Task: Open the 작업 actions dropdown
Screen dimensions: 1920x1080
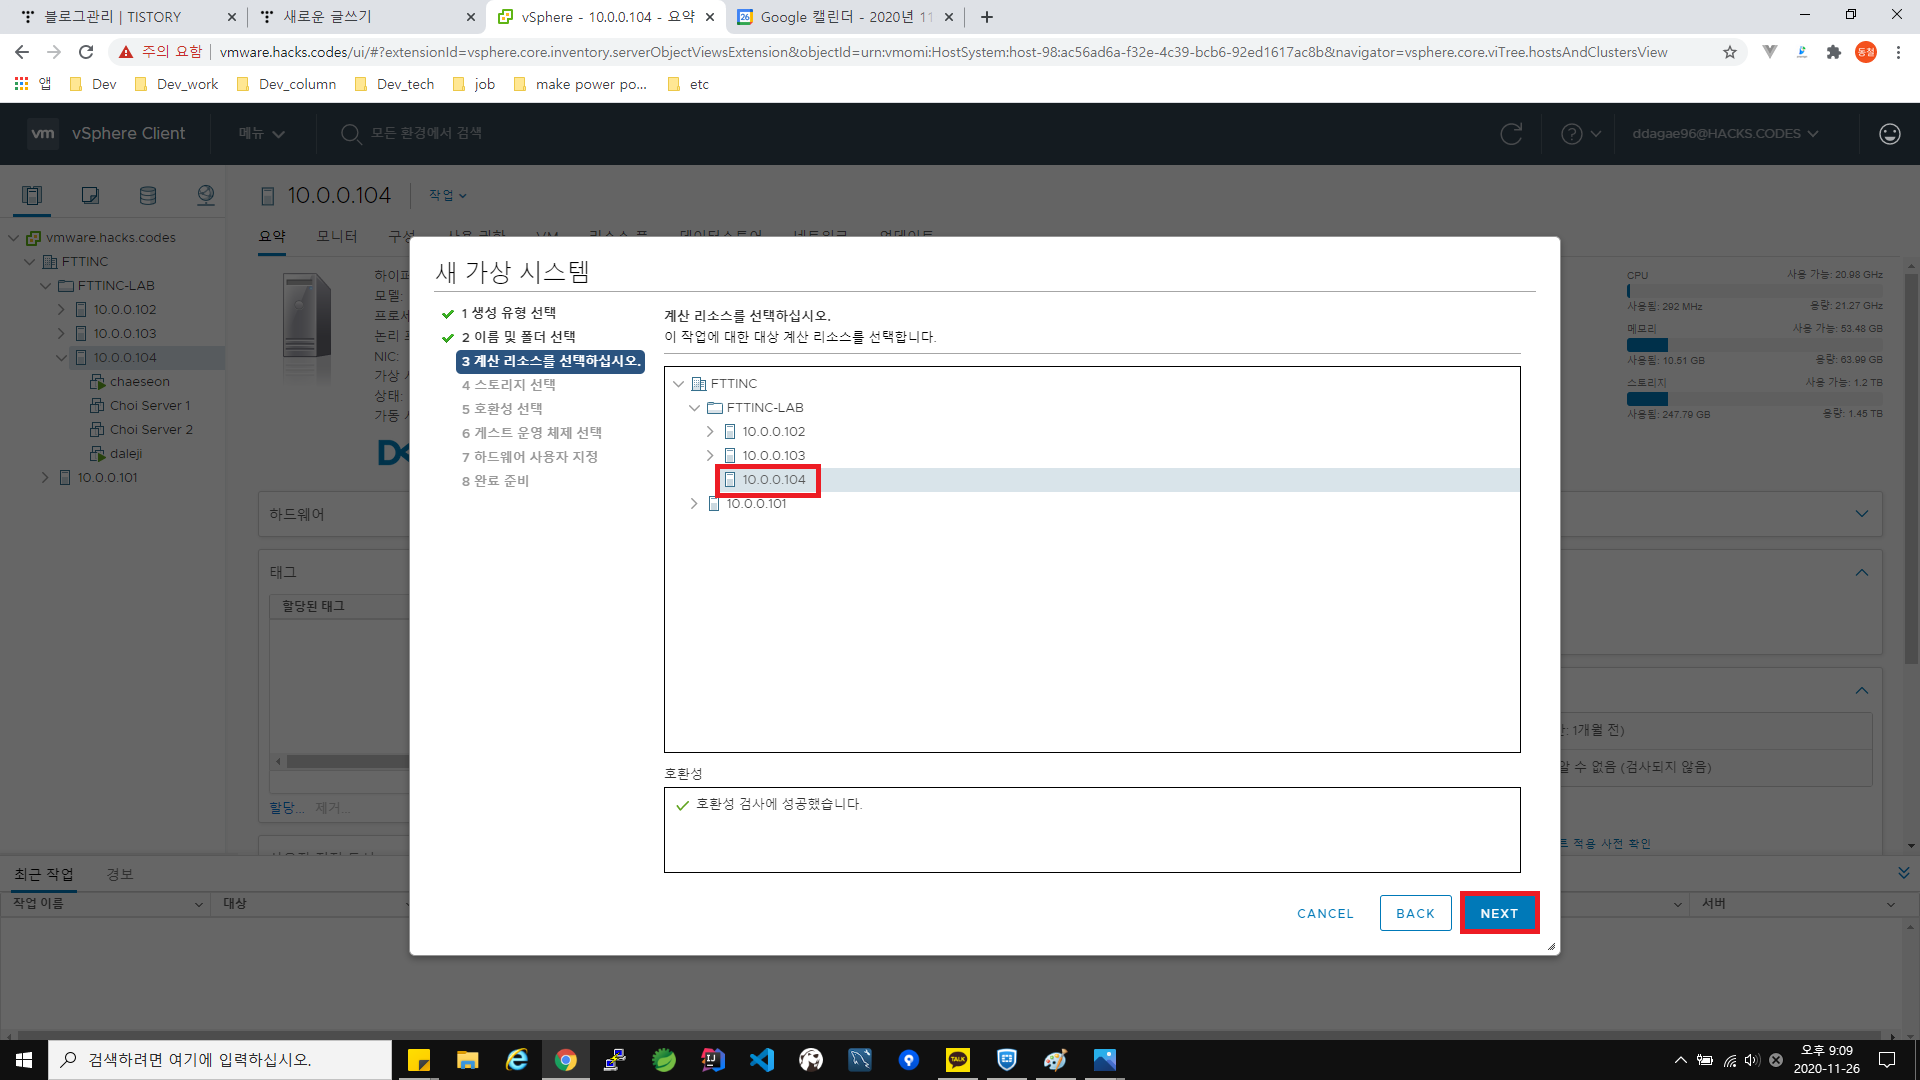Action: [447, 195]
